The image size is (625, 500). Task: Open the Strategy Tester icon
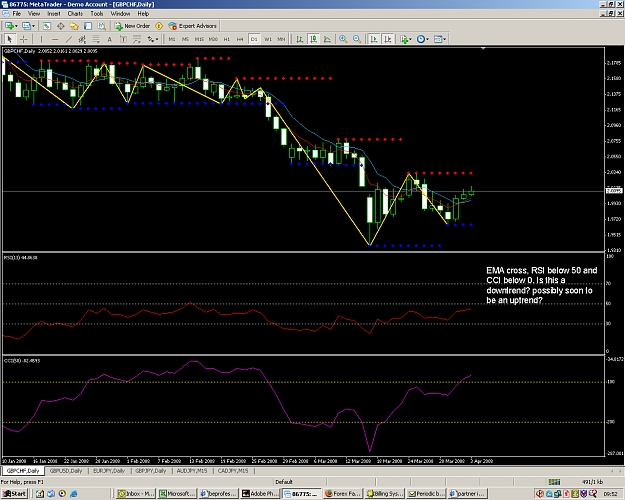[102, 26]
